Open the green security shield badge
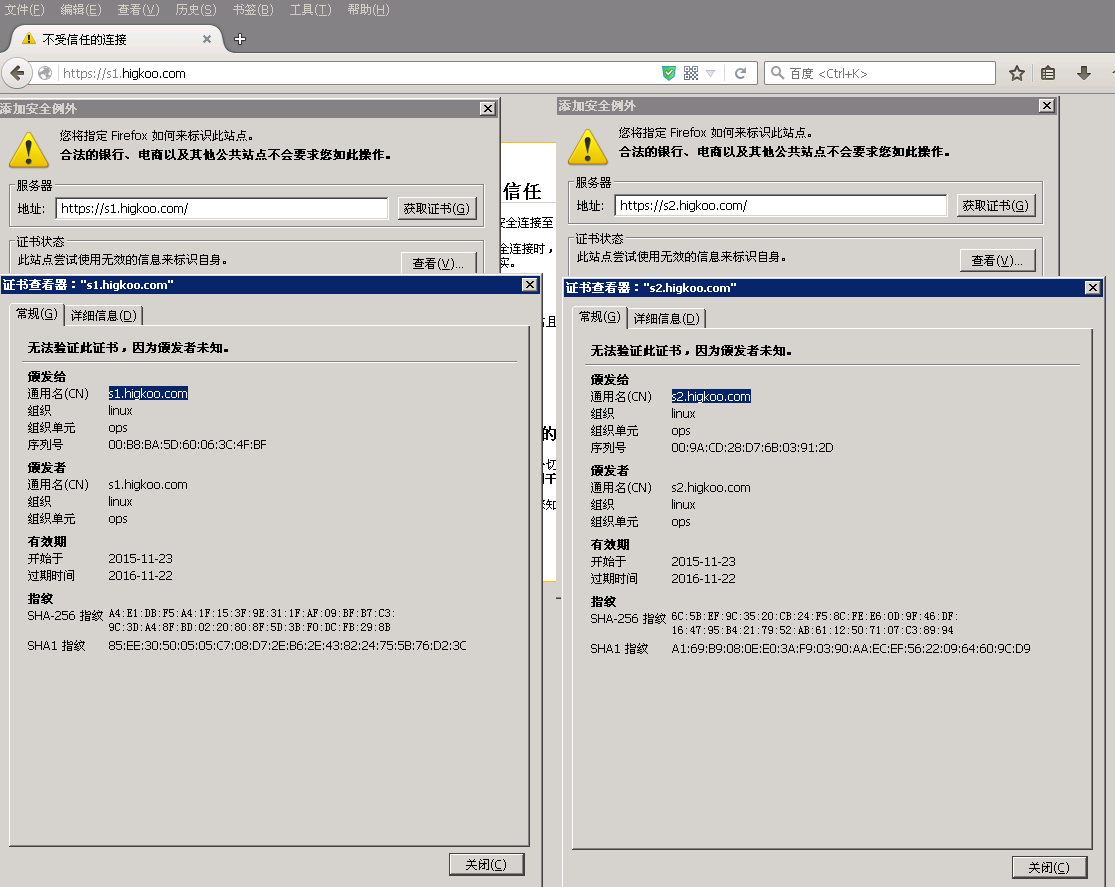The image size is (1115, 887). click(668, 72)
